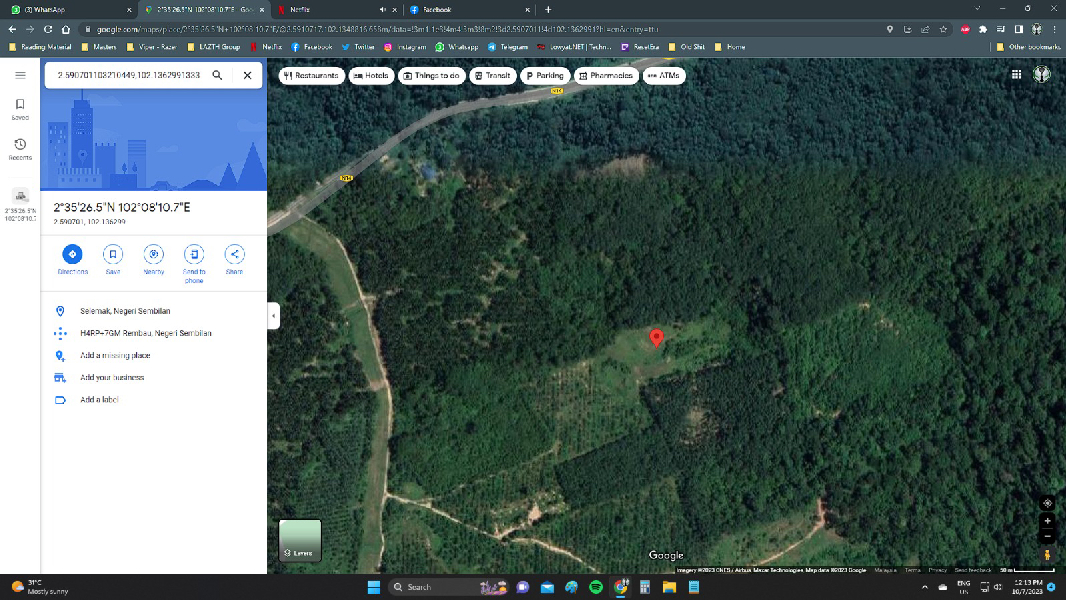The width and height of the screenshot is (1066, 600).
Task: Open browser home page
Action: (x=66, y=29)
